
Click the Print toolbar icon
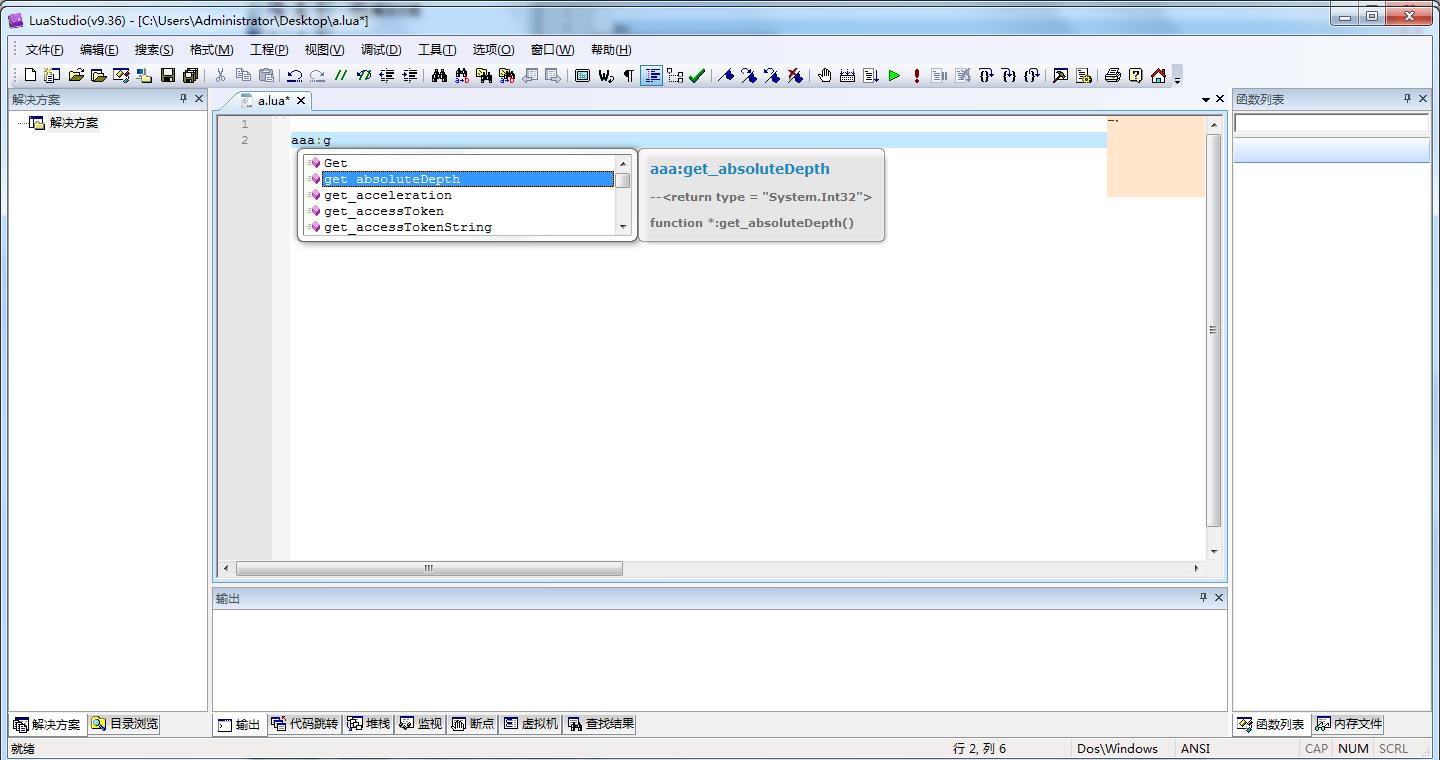1112,75
